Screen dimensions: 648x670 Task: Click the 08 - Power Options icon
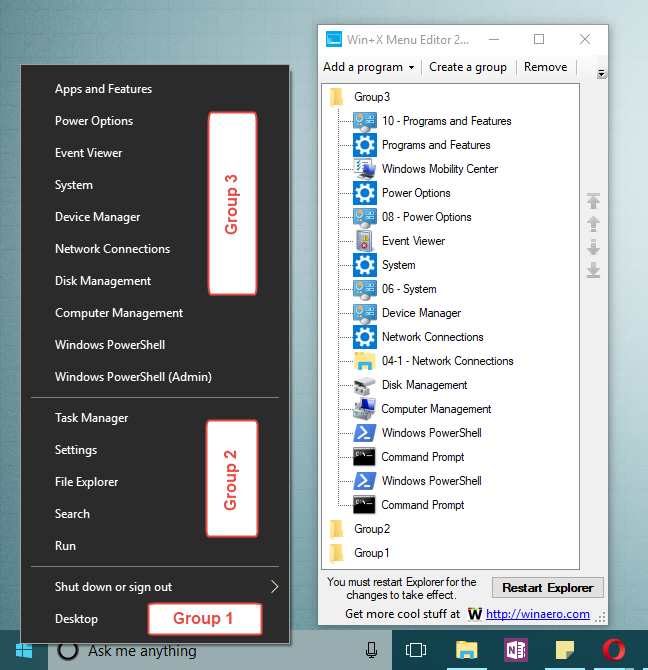364,217
